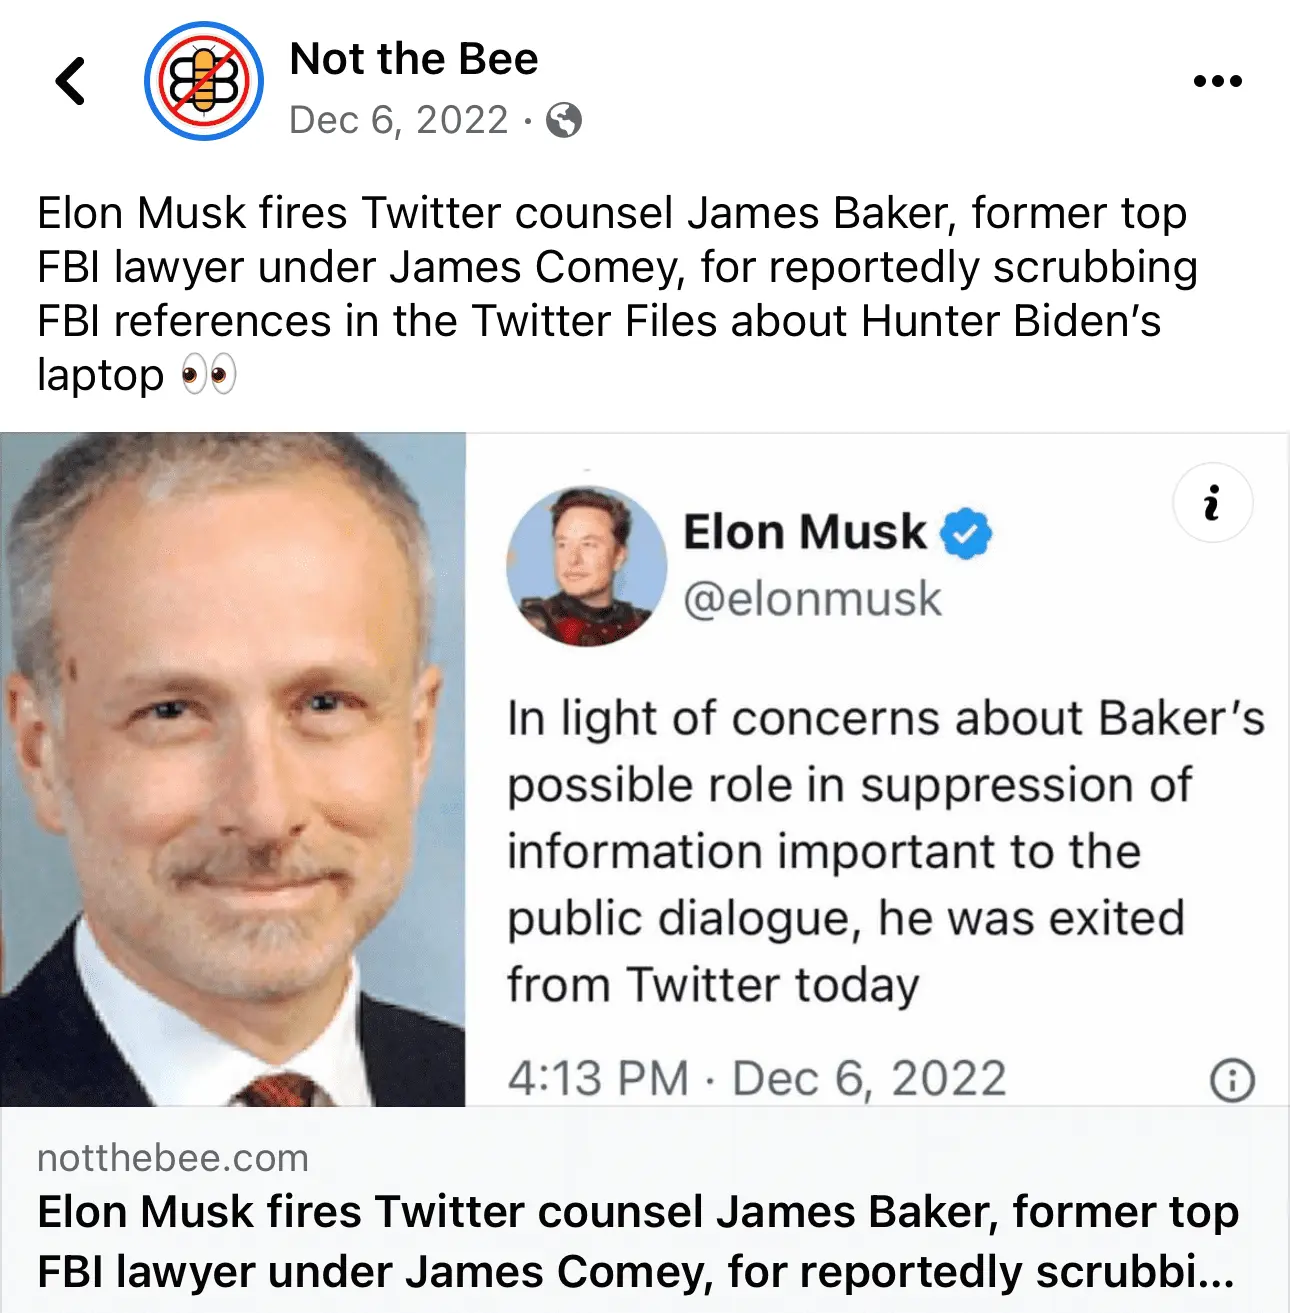Click the Elon Musk display name
This screenshot has width=1290, height=1313.
(x=804, y=532)
